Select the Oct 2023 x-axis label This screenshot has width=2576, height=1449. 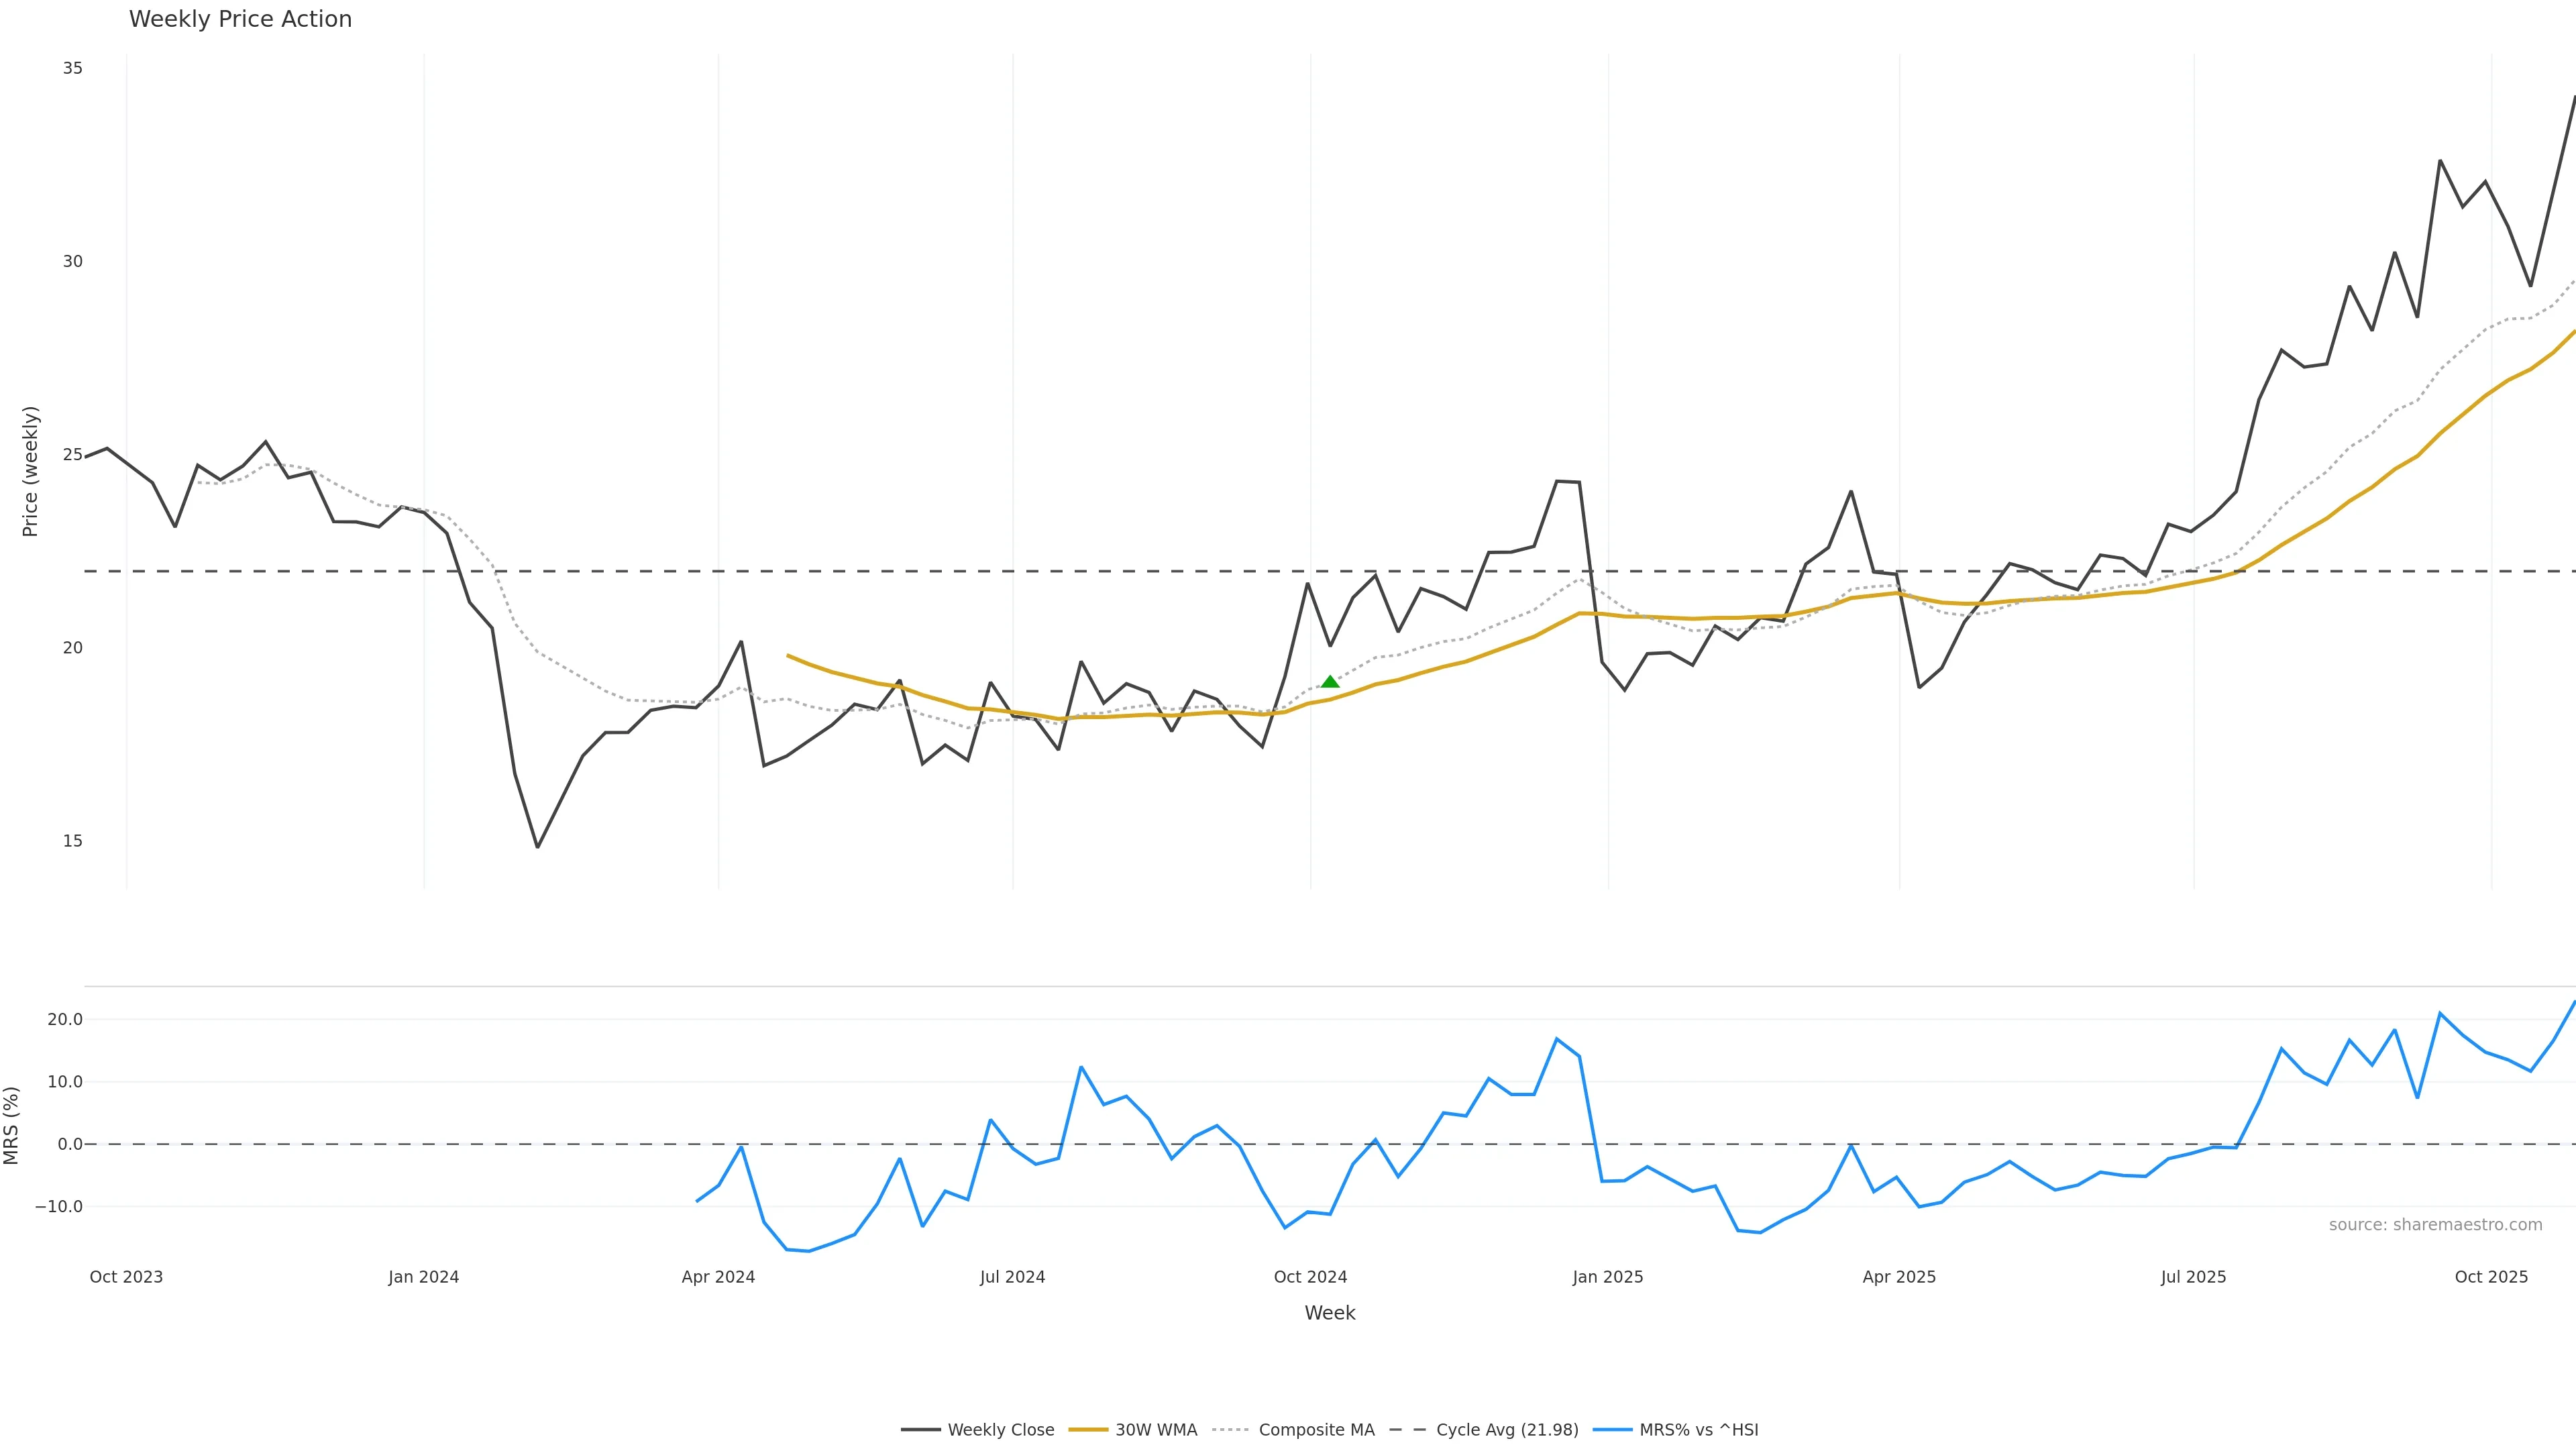[x=126, y=1277]
